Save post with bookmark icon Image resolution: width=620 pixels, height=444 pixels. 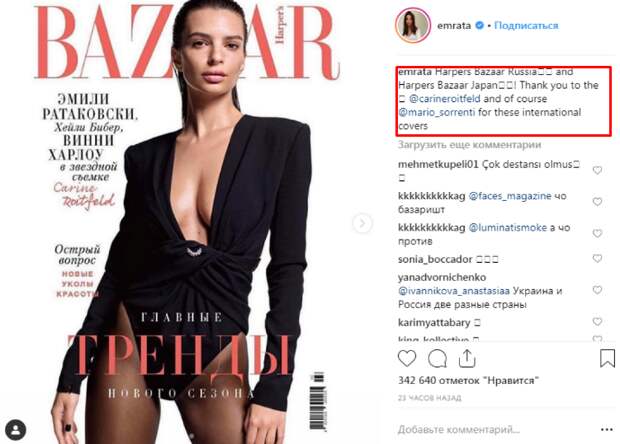[607, 358]
